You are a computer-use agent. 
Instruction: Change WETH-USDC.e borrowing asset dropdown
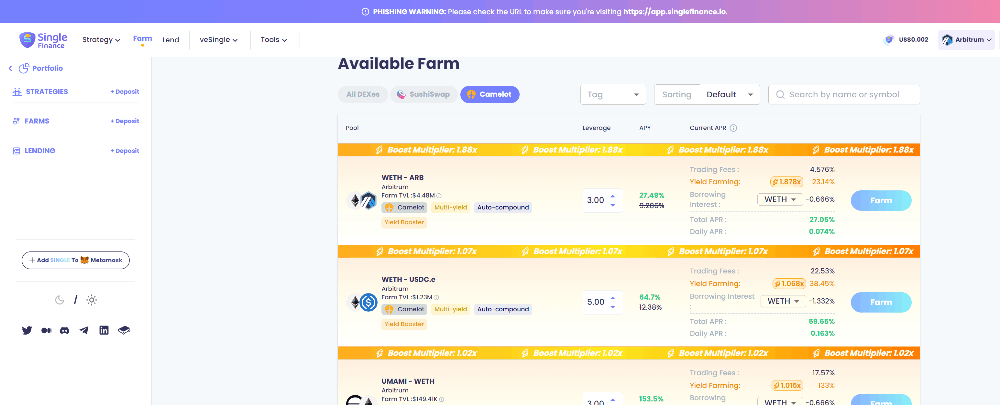pos(783,300)
